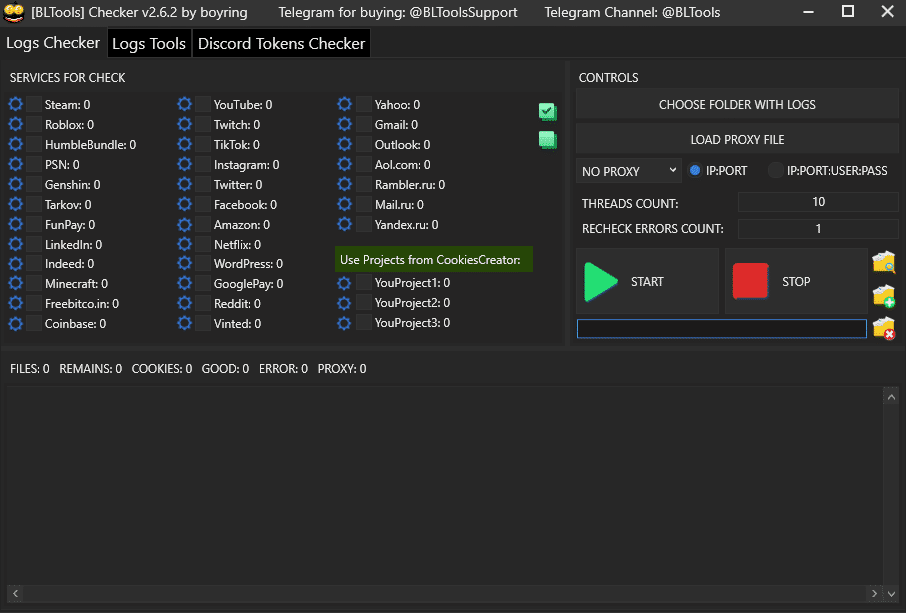Click the folder search icon beside START
The image size is (906, 613).
point(884,261)
